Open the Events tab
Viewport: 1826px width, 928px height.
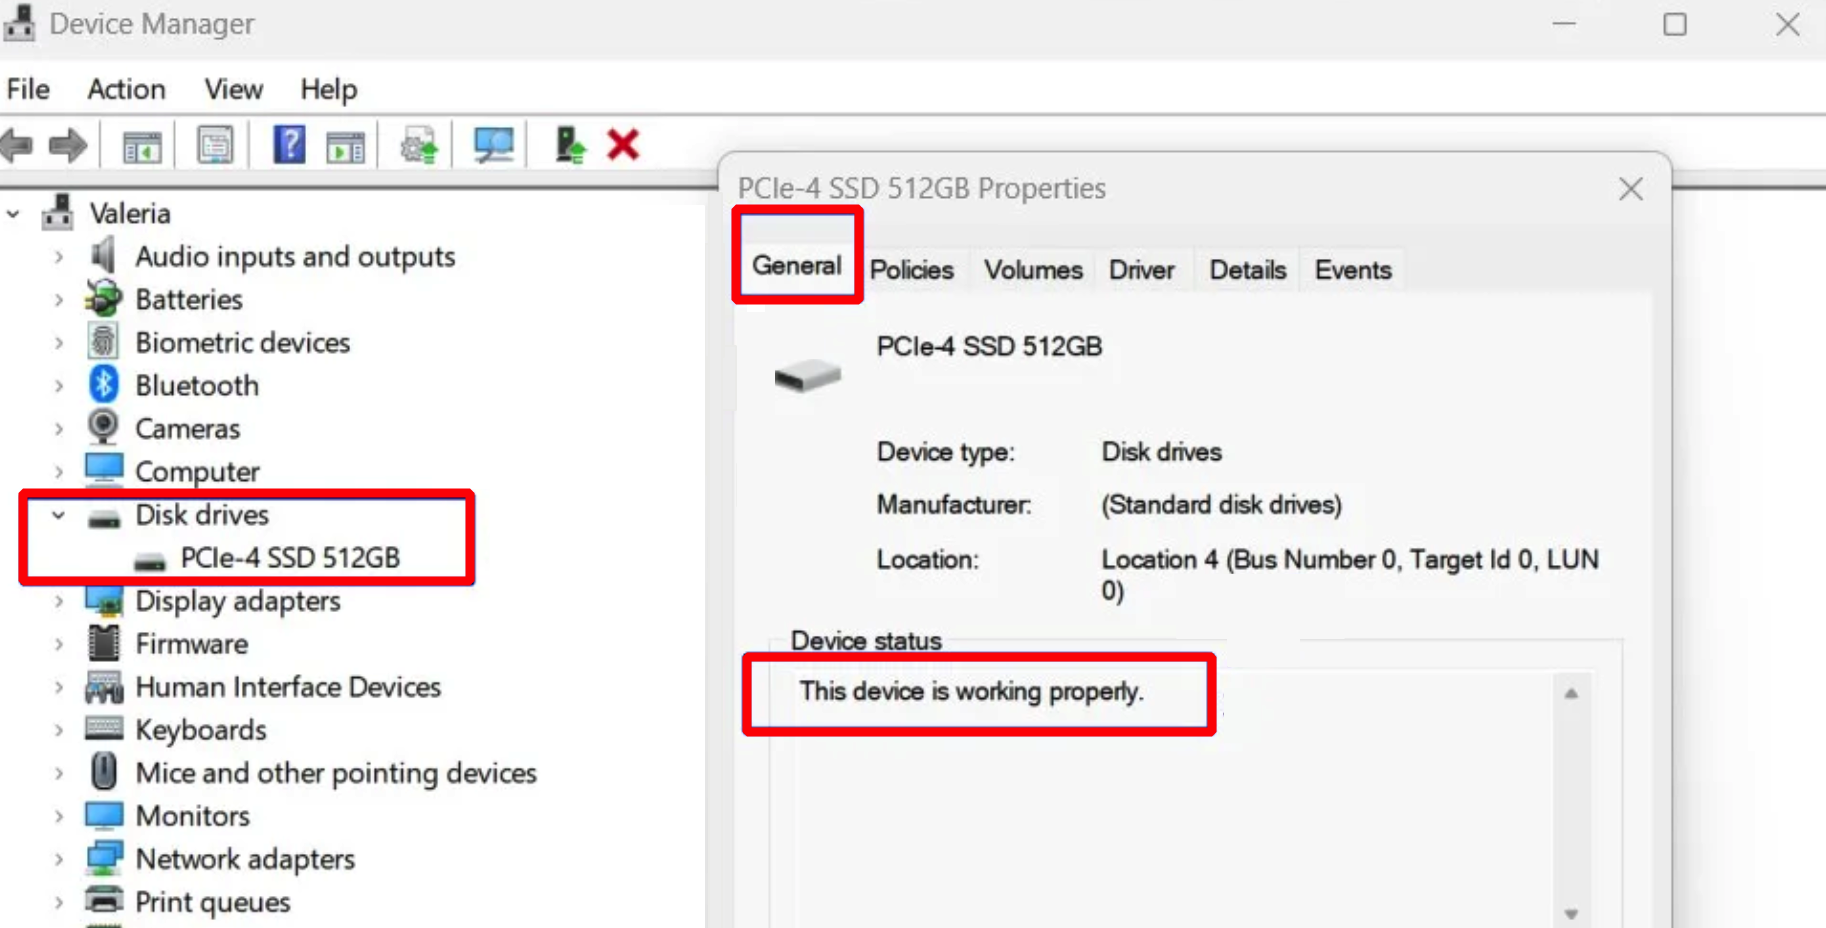pos(1352,270)
